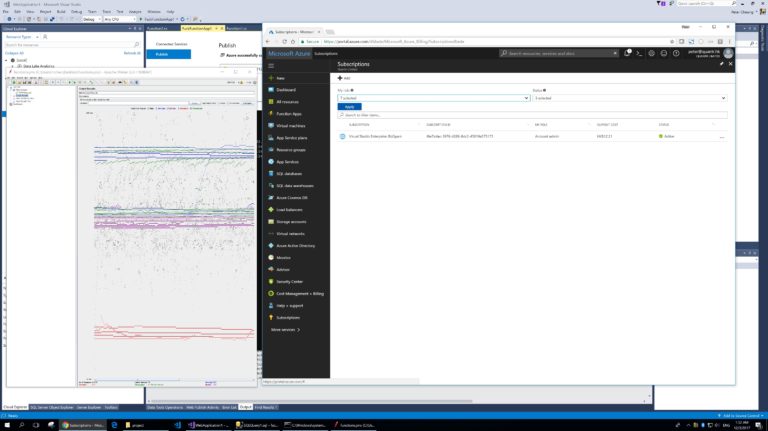Open Edge browser from the taskbar

click(114, 425)
